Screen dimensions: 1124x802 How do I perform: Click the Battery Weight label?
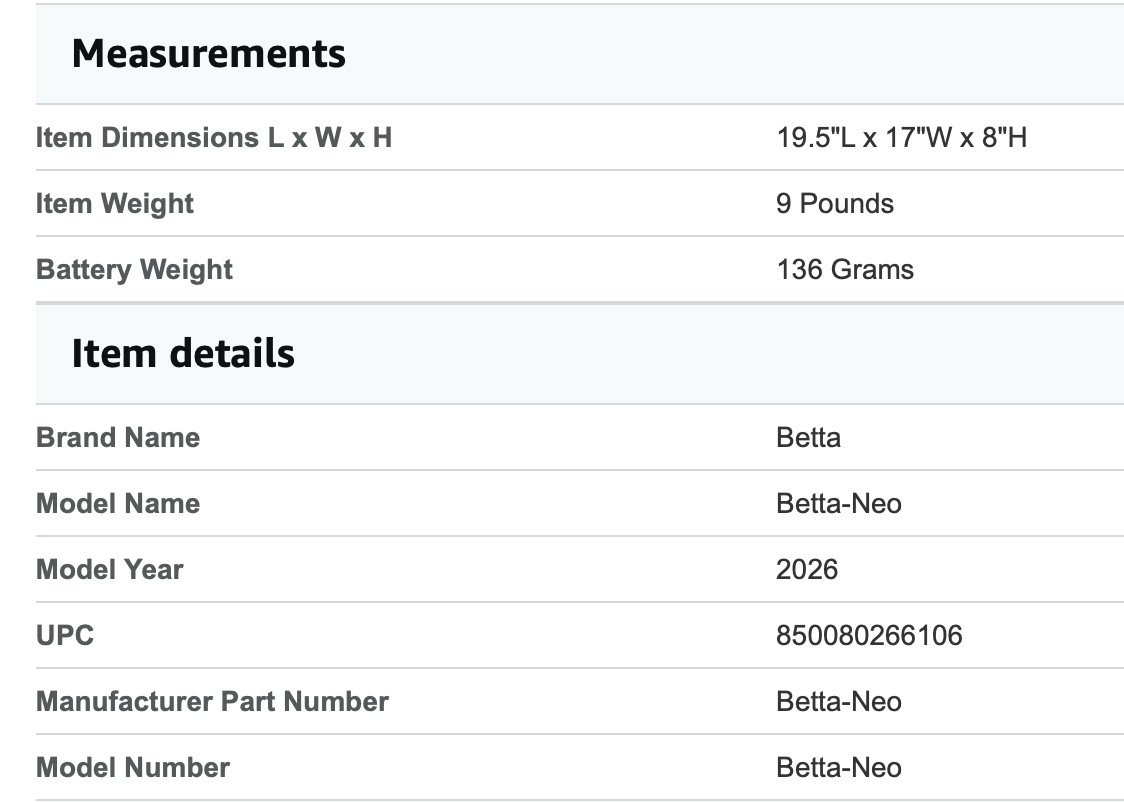pyautogui.click(x=134, y=269)
